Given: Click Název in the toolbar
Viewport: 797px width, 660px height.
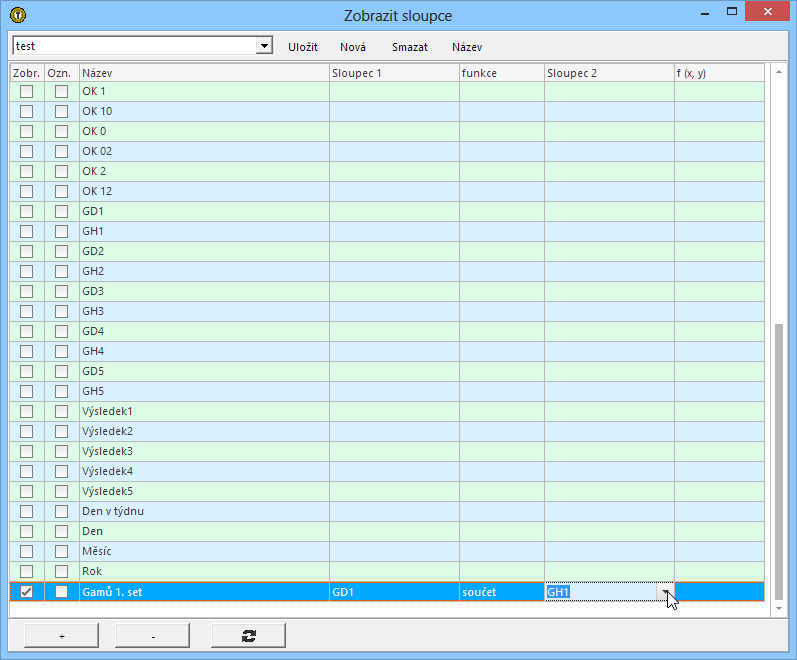Looking at the screenshot, I should 467,47.
